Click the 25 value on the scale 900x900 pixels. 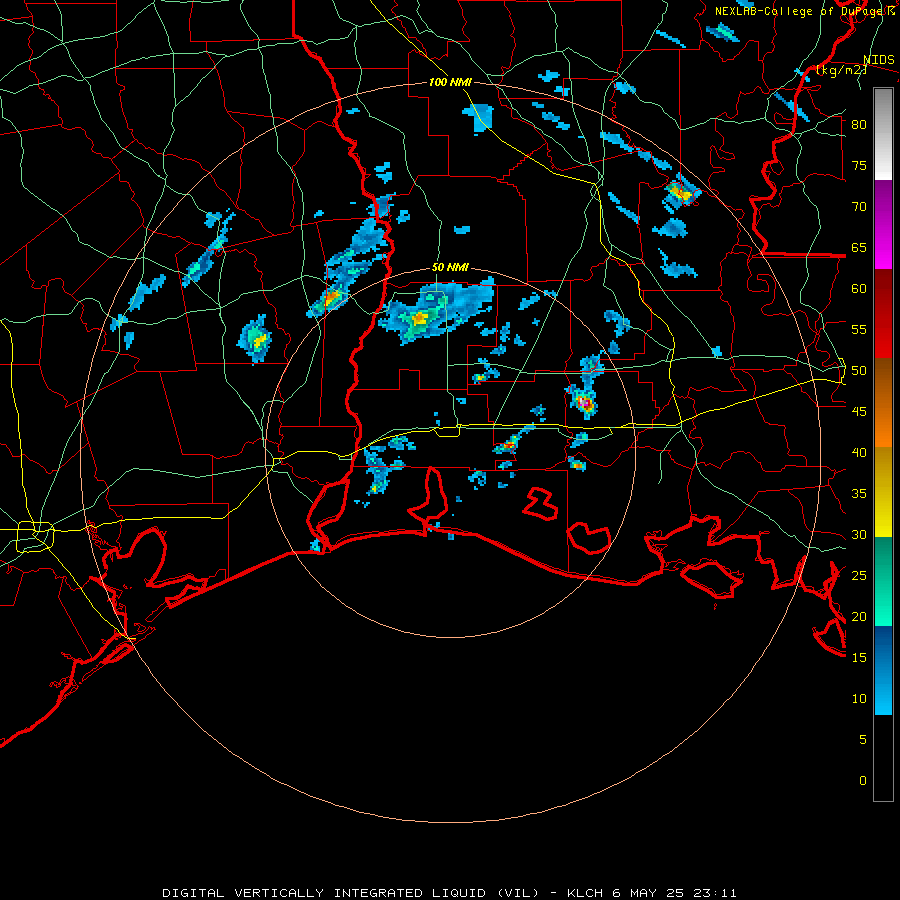coord(859,576)
